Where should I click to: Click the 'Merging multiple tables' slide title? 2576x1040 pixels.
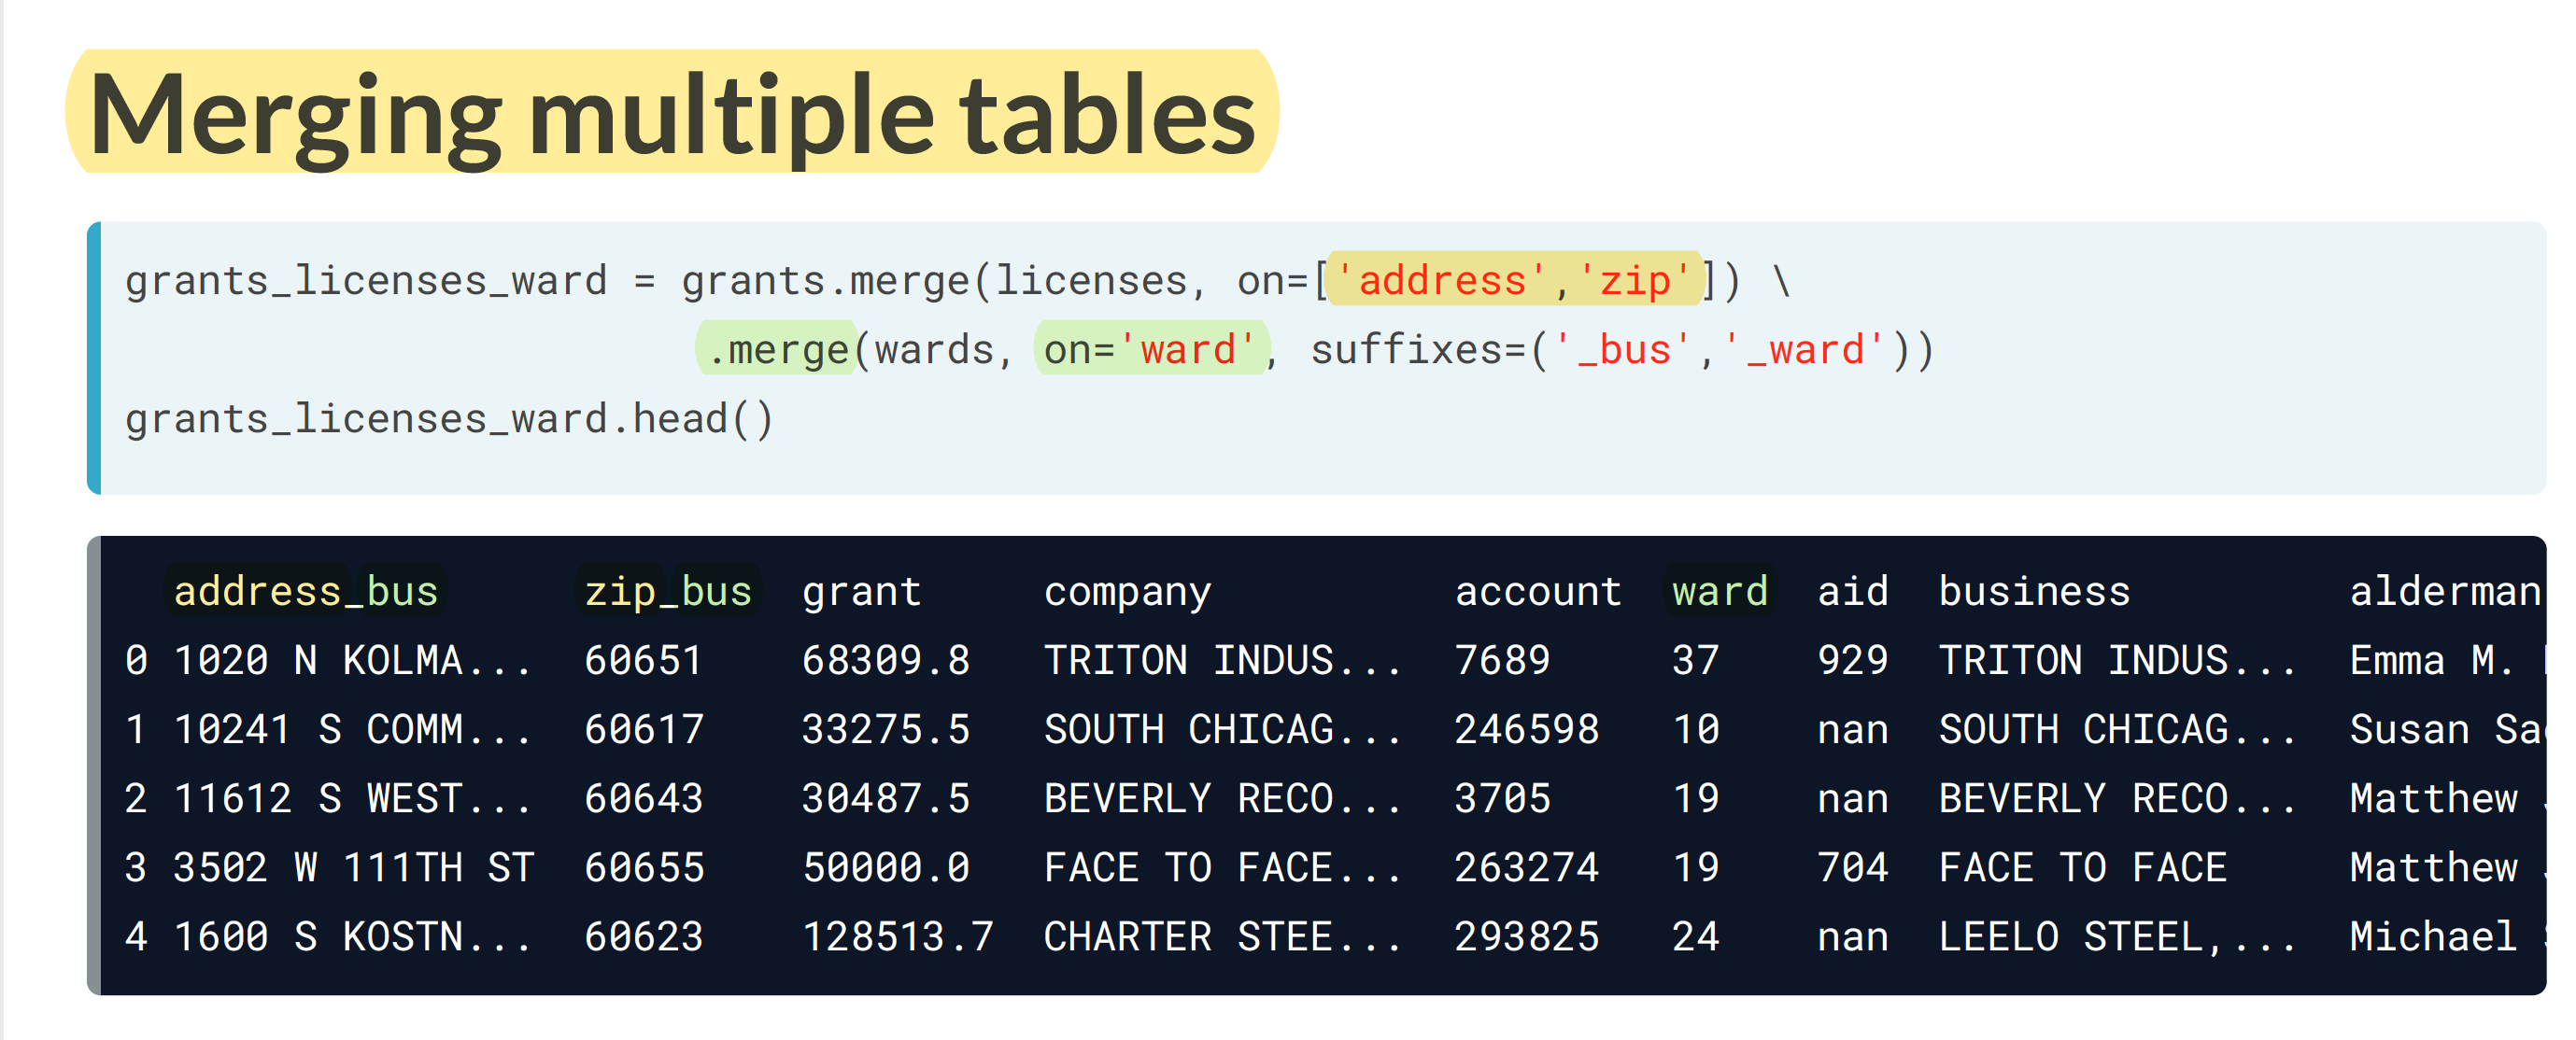pyautogui.click(x=672, y=114)
